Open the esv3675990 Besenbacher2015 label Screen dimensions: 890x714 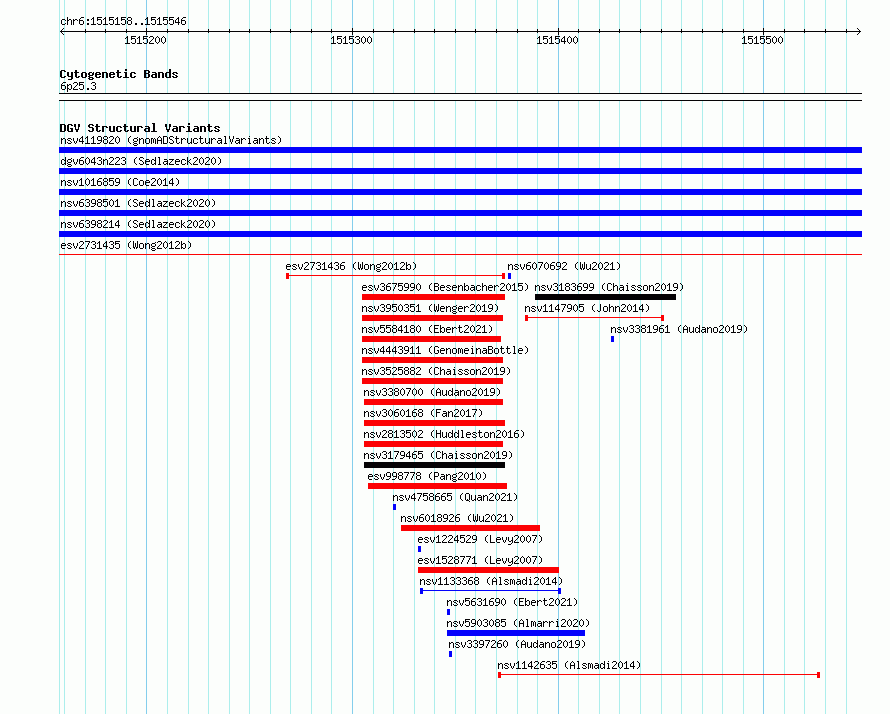445,287
